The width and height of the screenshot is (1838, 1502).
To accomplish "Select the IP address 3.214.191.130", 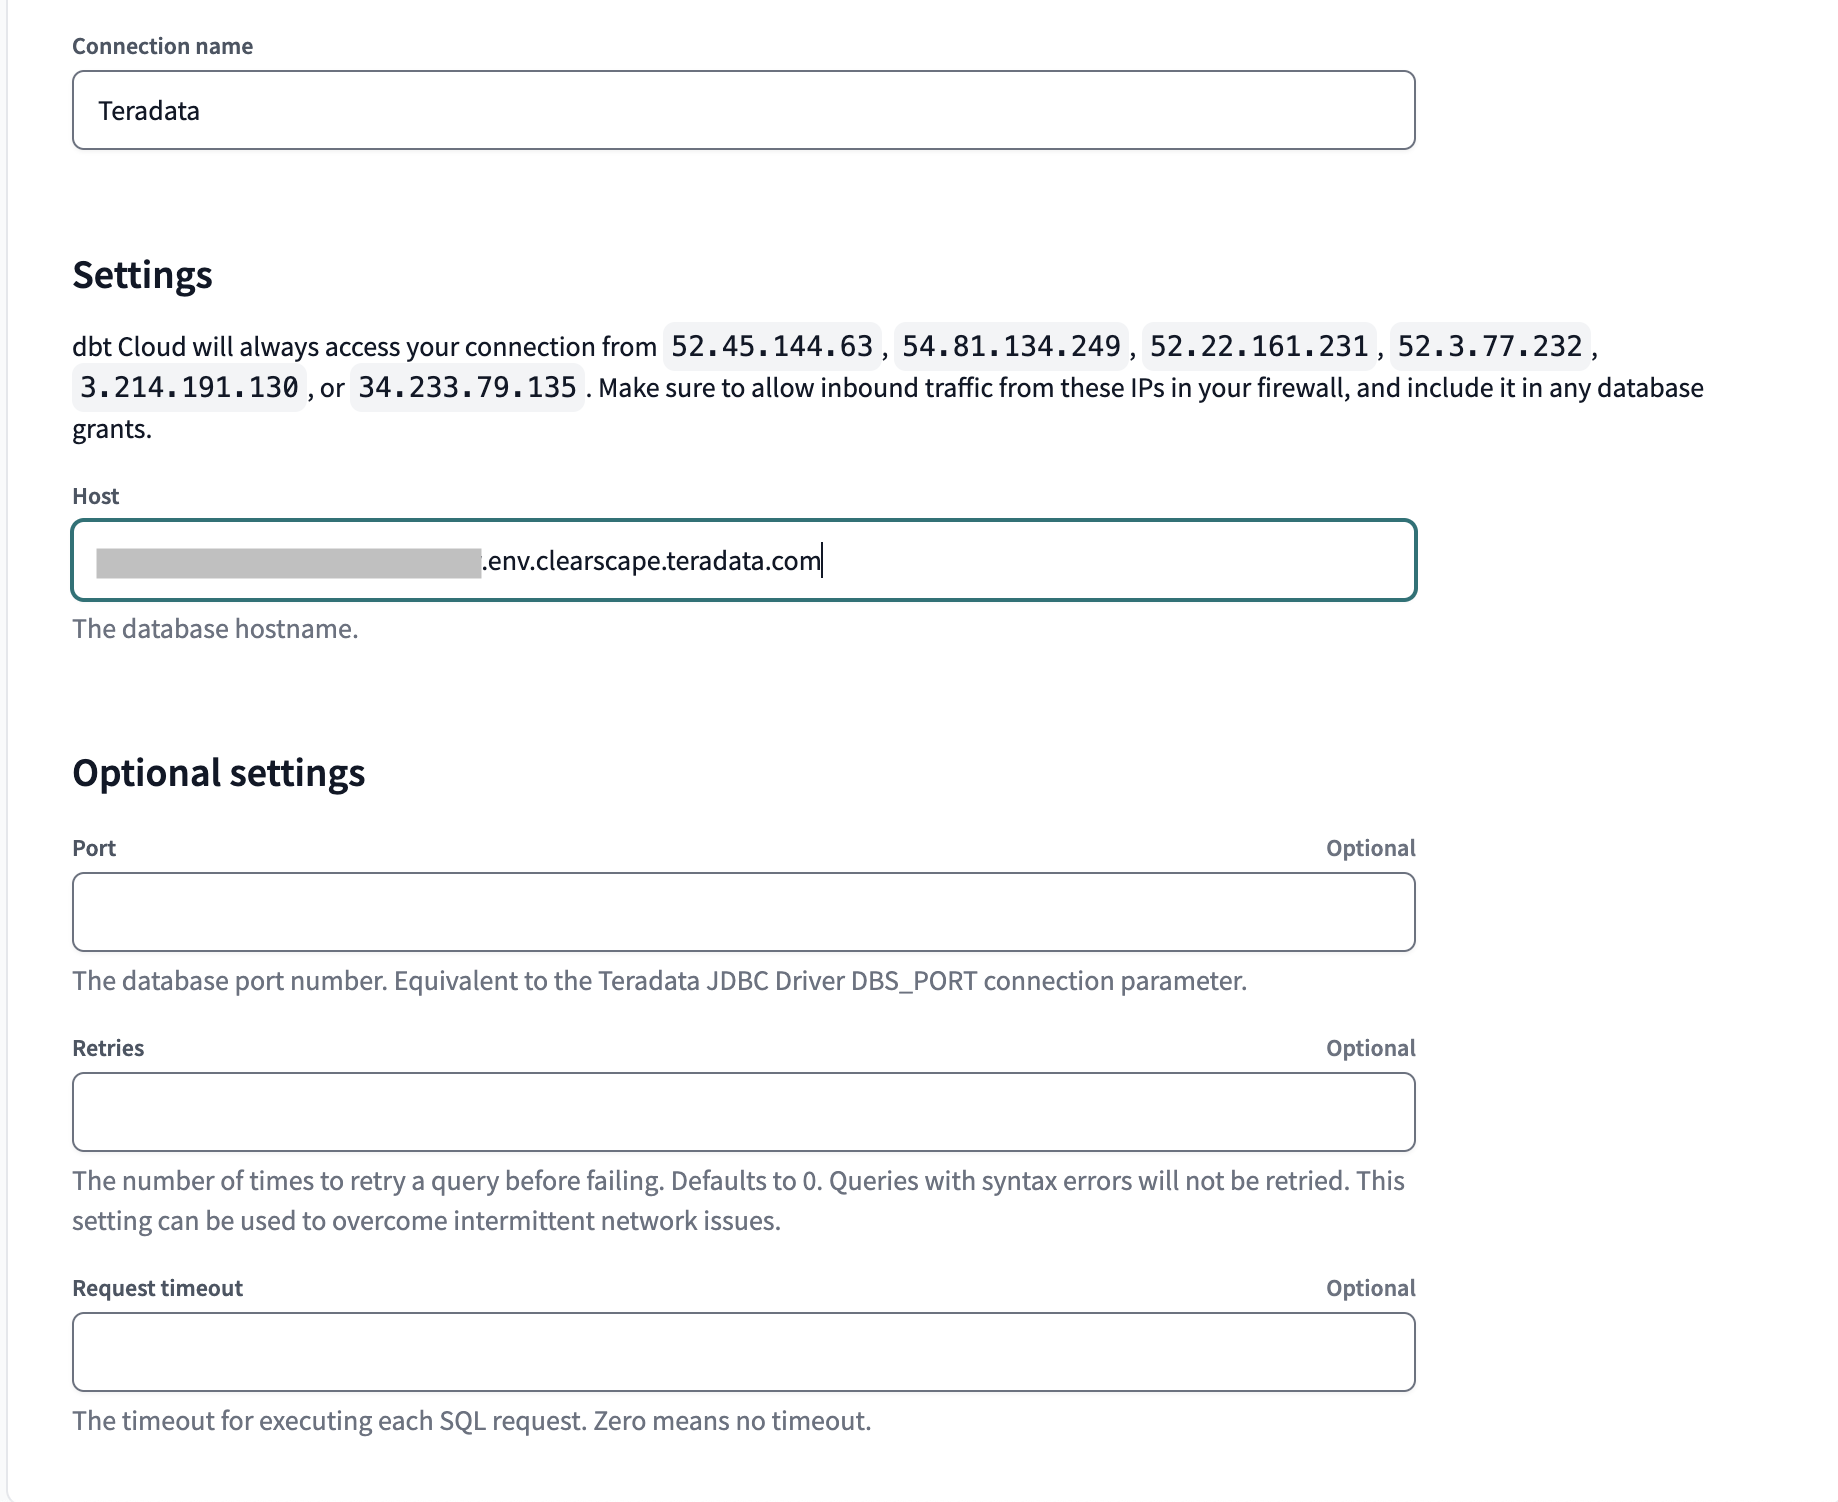I will click(189, 388).
